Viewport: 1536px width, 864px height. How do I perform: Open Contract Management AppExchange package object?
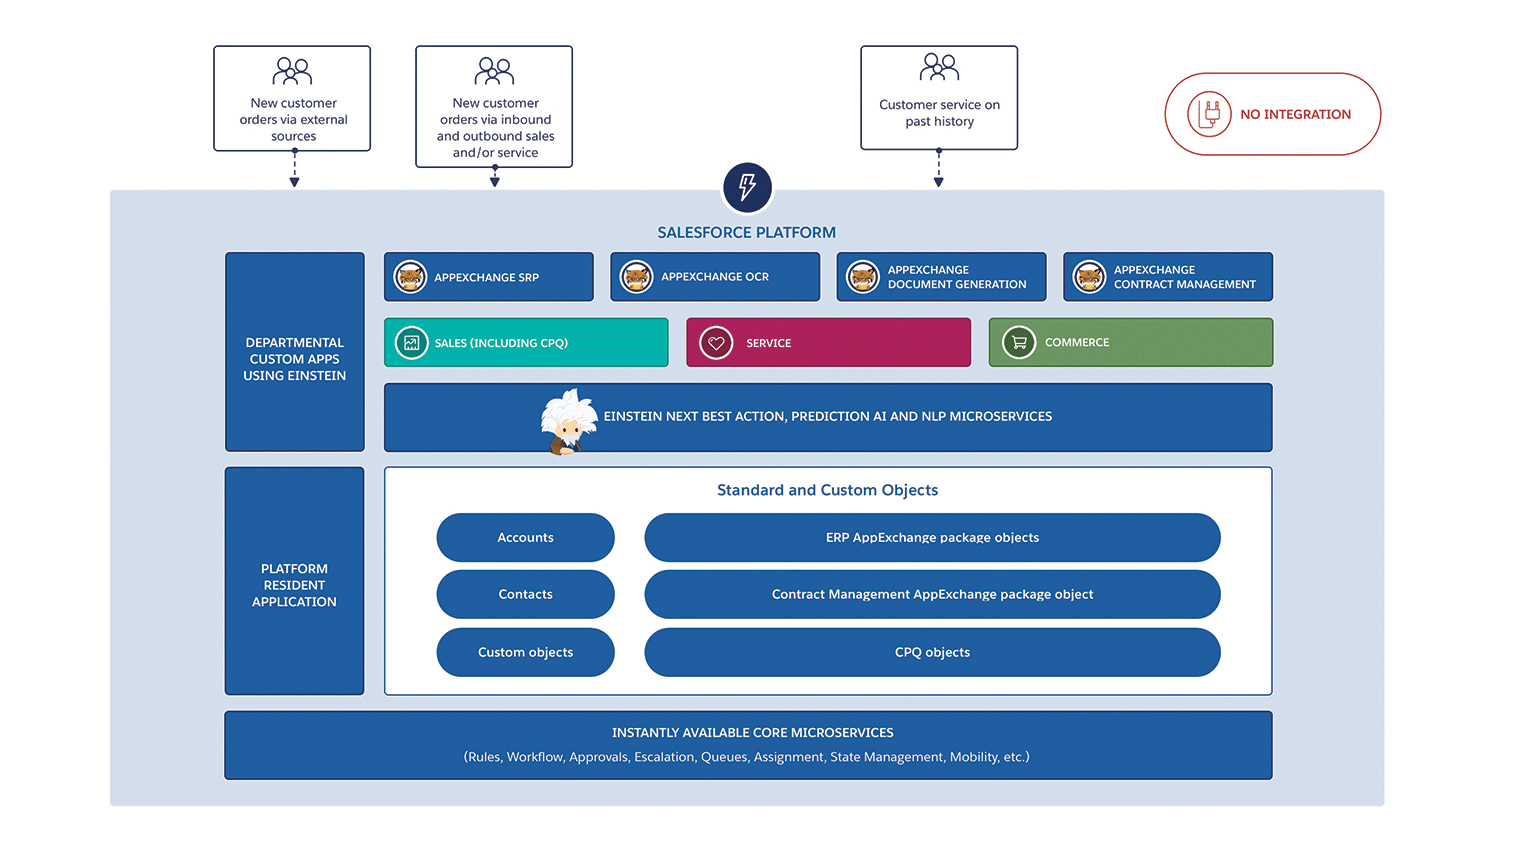(932, 595)
